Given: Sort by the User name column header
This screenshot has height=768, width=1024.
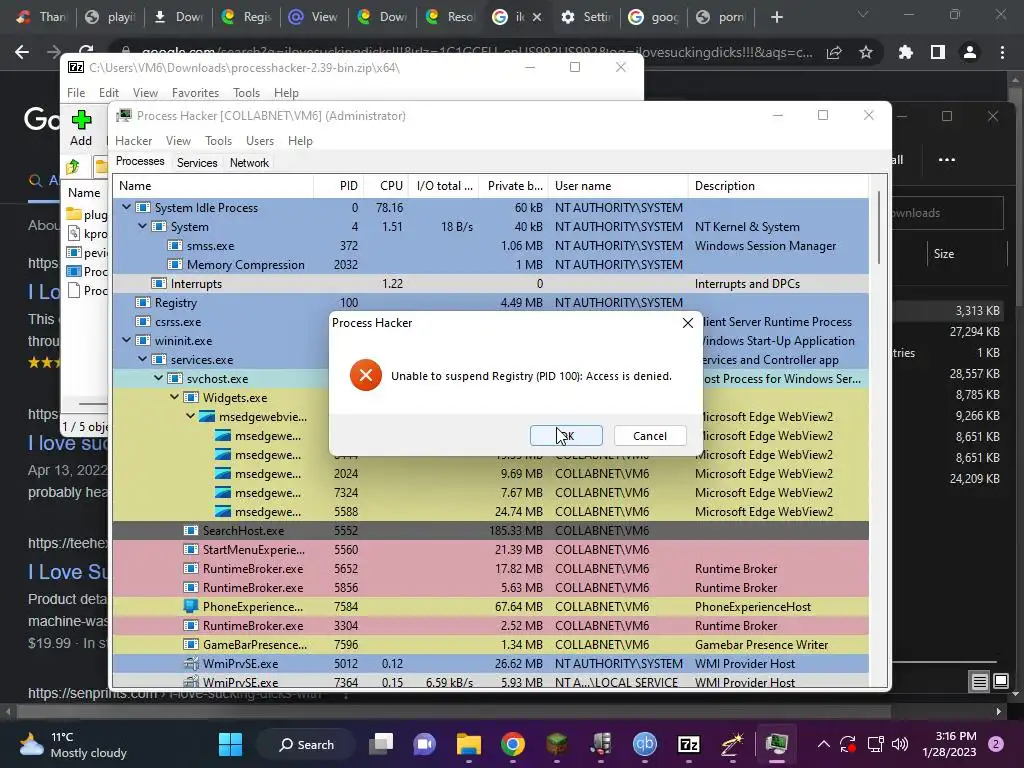Looking at the screenshot, I should 618,186.
